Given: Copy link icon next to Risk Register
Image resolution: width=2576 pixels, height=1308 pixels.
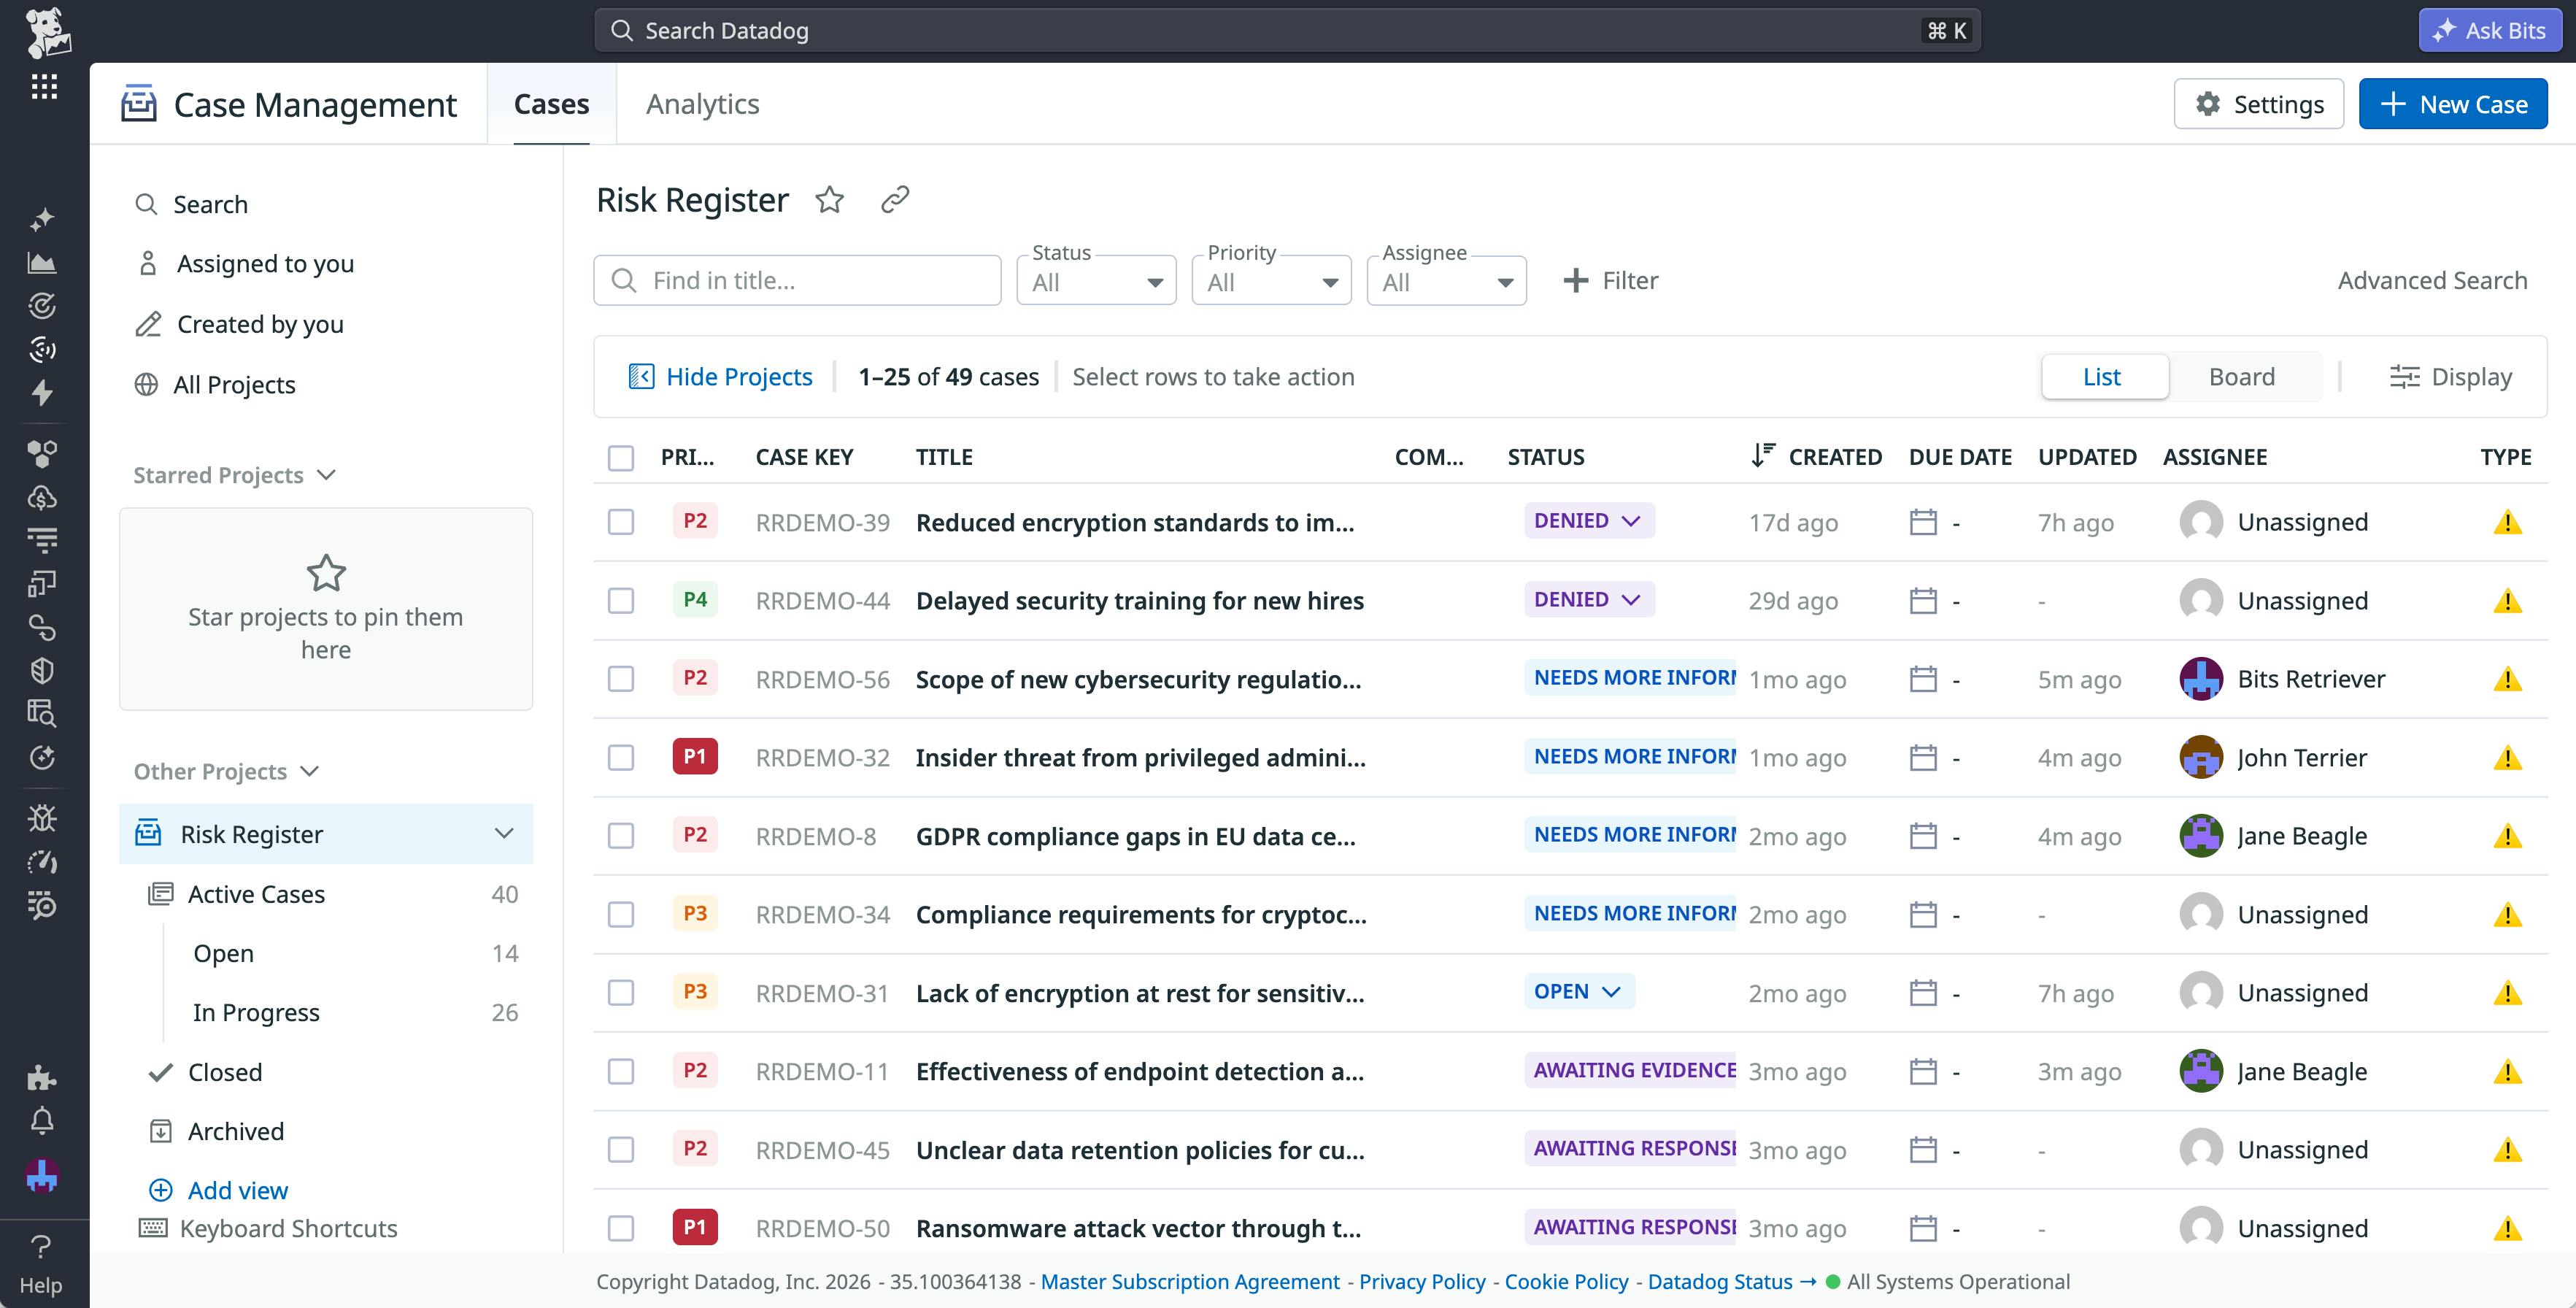Looking at the screenshot, I should tap(894, 200).
